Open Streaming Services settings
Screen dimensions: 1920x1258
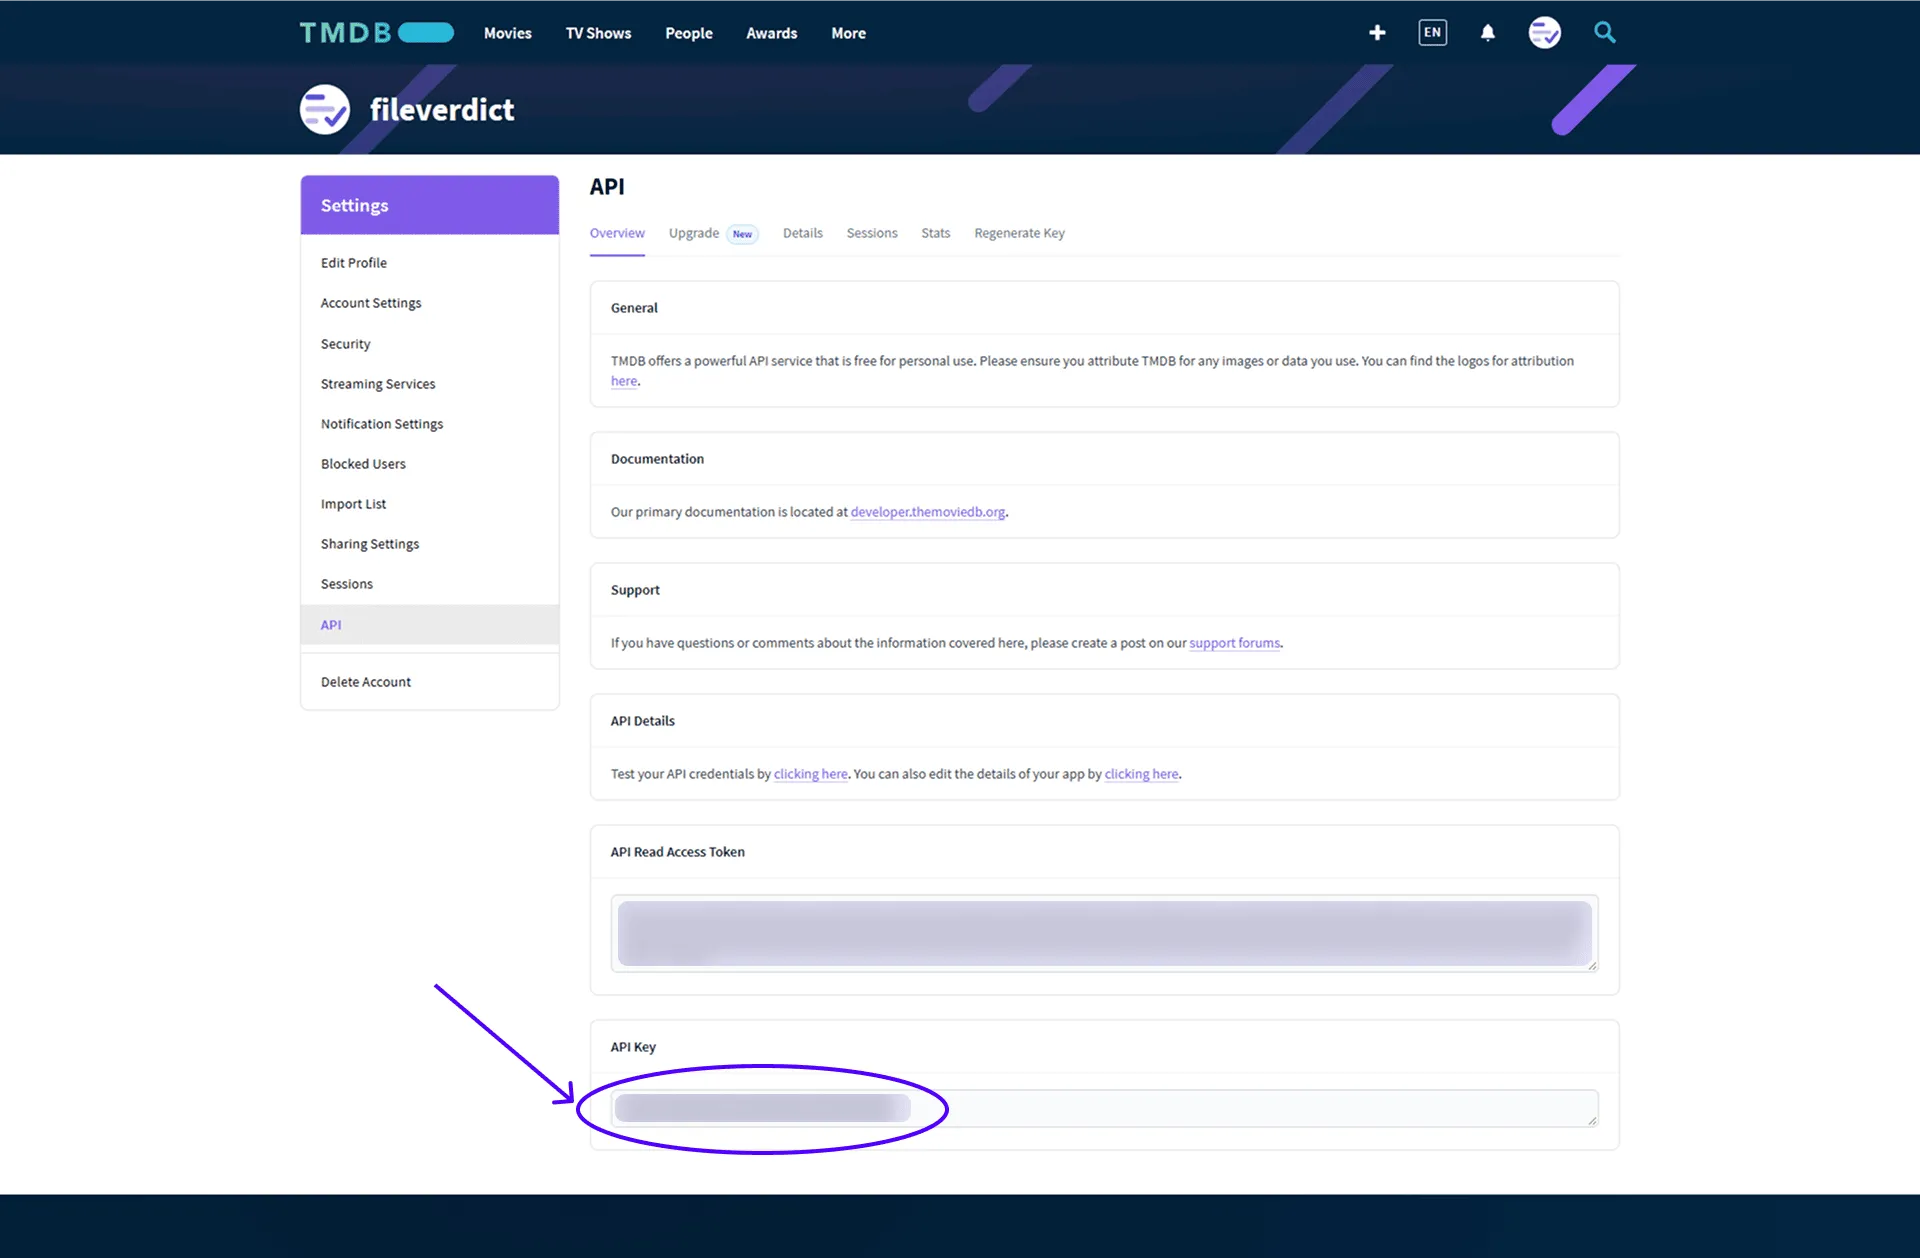[378, 384]
